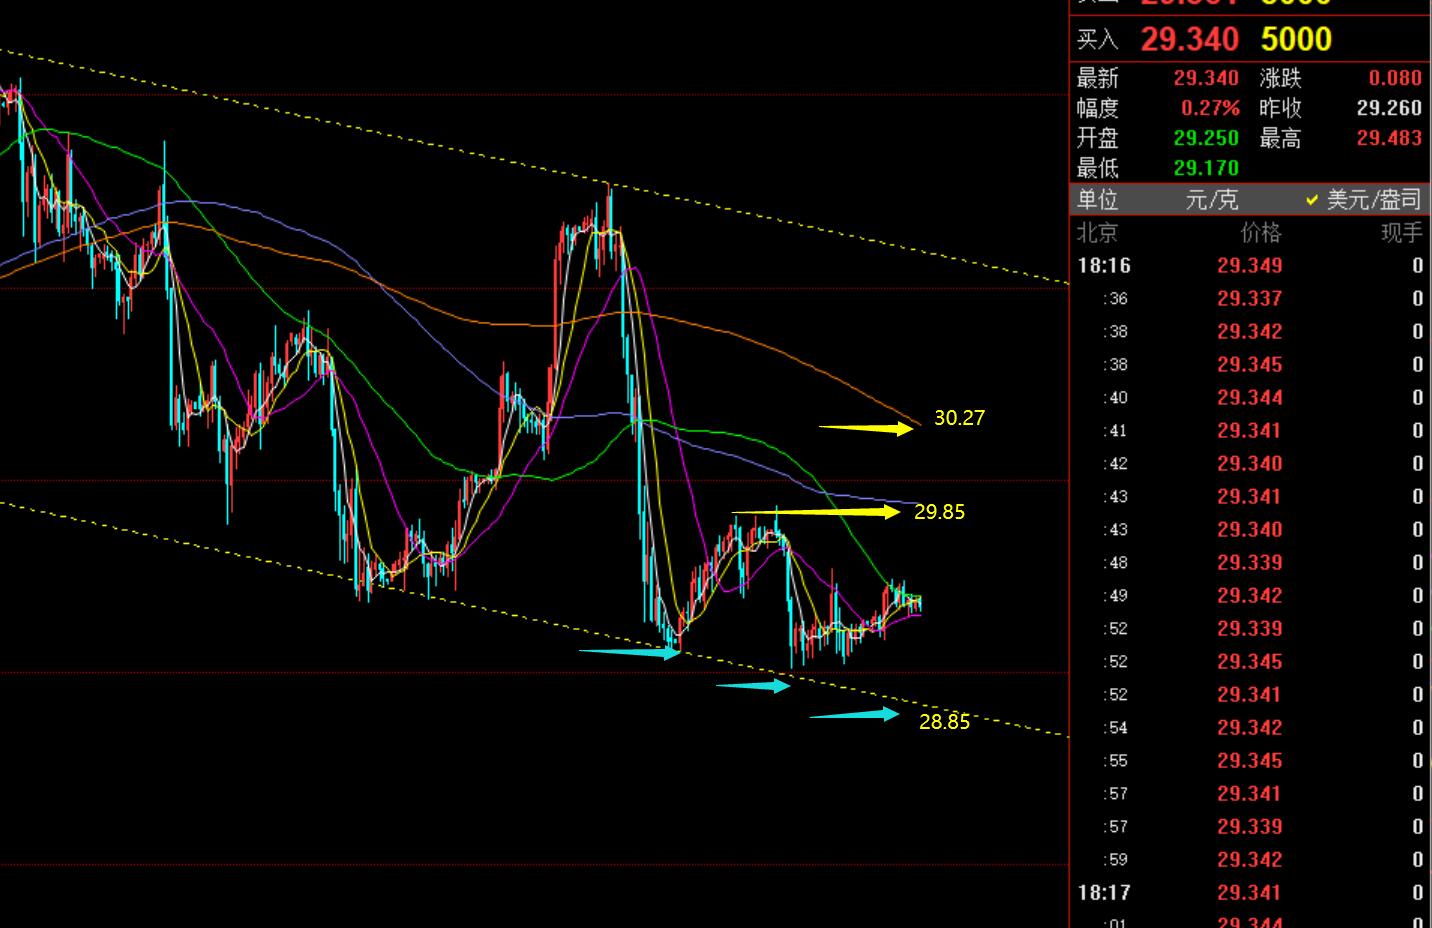Image resolution: width=1432 pixels, height=928 pixels.
Task: Click the yellow arrow pointing to 29.85
Action: [815, 512]
